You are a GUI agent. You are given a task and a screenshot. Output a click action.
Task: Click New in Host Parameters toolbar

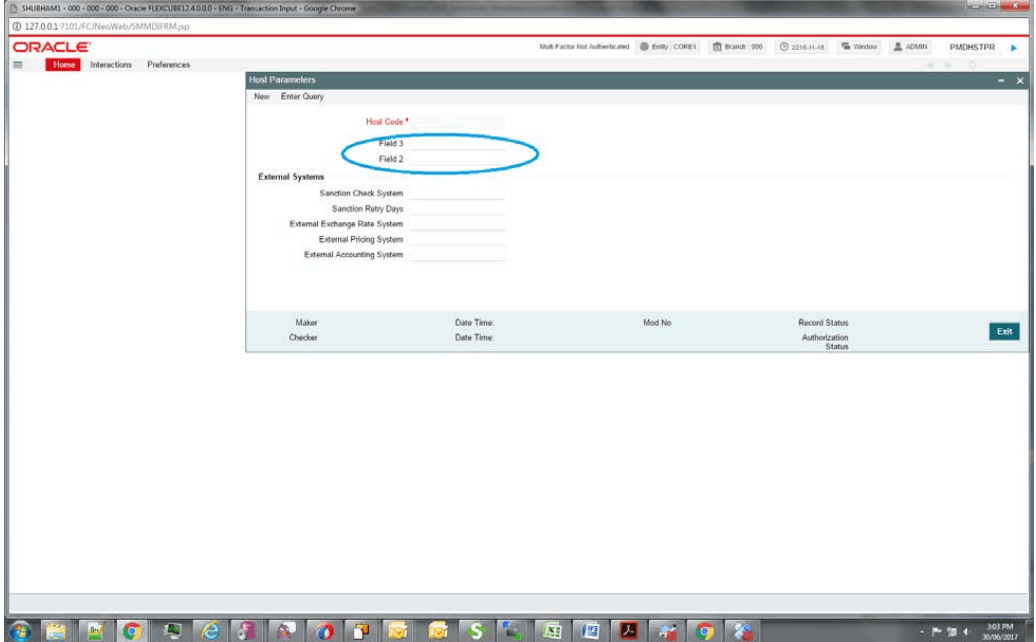(262, 96)
